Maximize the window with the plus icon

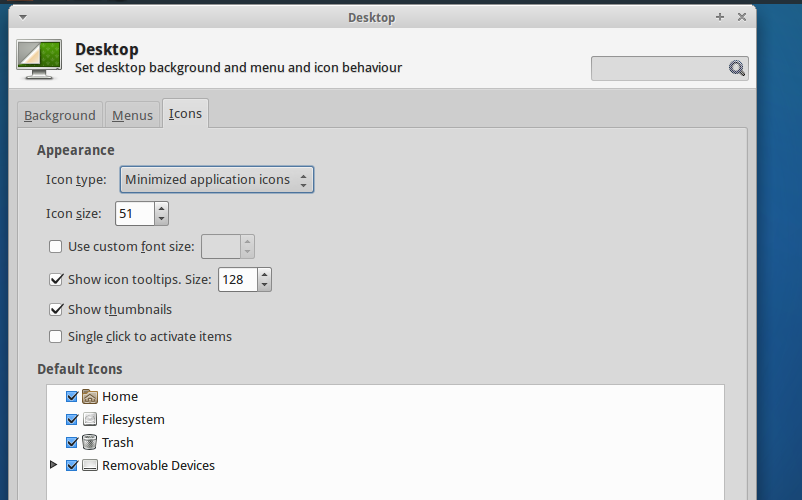point(720,17)
